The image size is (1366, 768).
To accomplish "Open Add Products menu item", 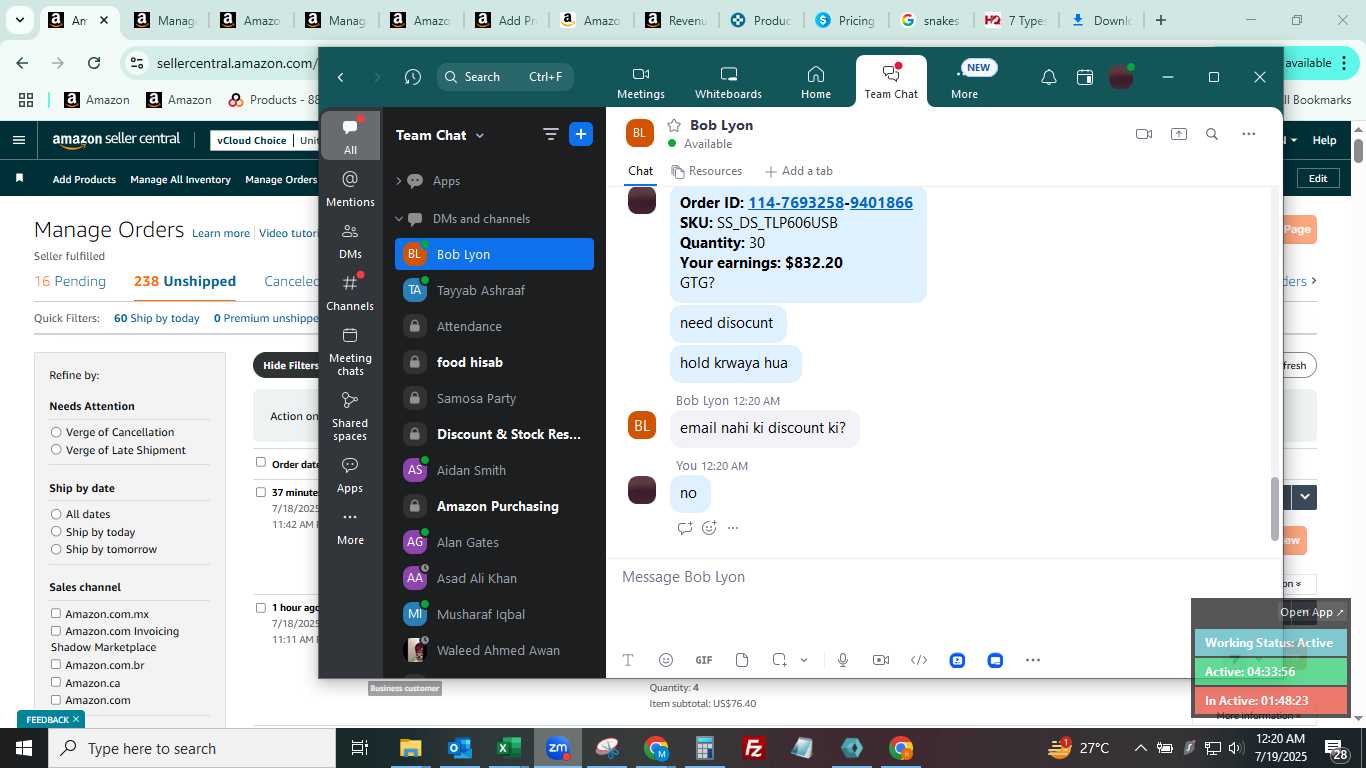I will click(x=84, y=180).
